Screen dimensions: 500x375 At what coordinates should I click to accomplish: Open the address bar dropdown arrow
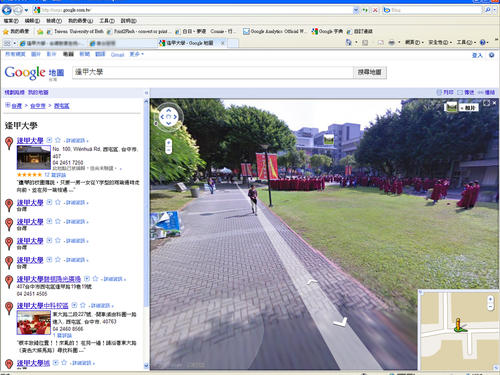[356, 10]
